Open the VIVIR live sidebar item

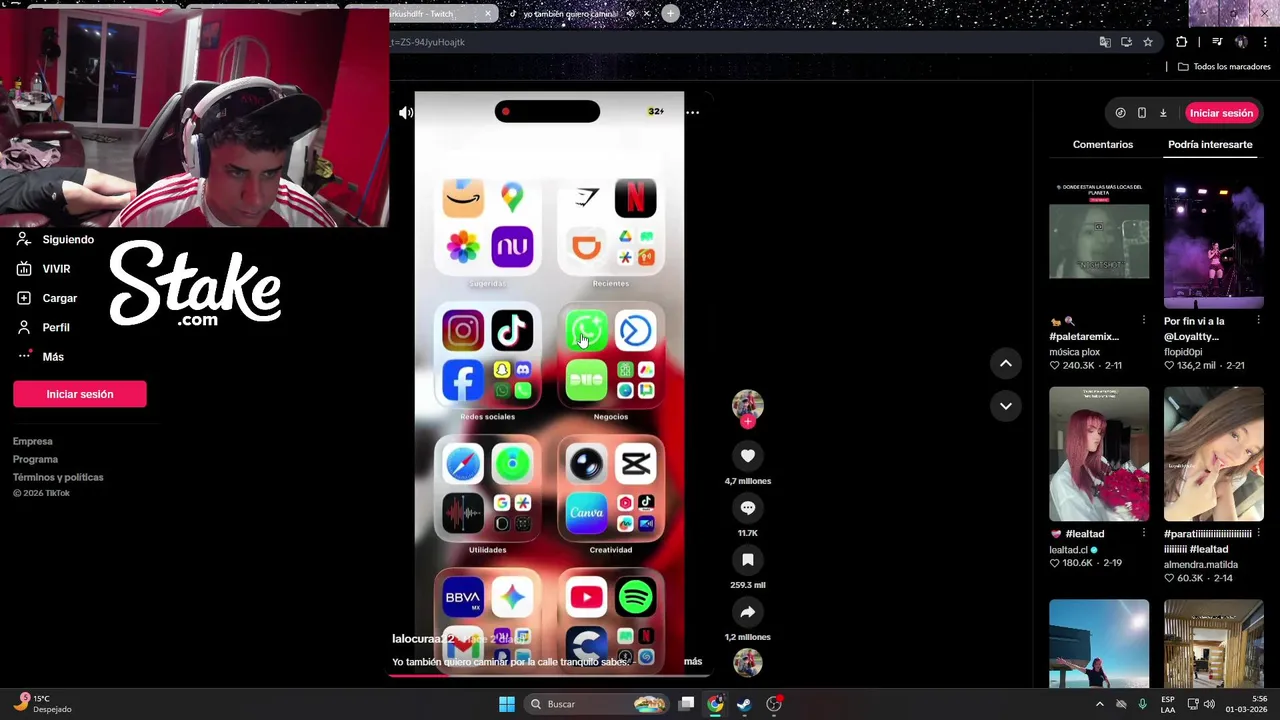(x=44, y=269)
